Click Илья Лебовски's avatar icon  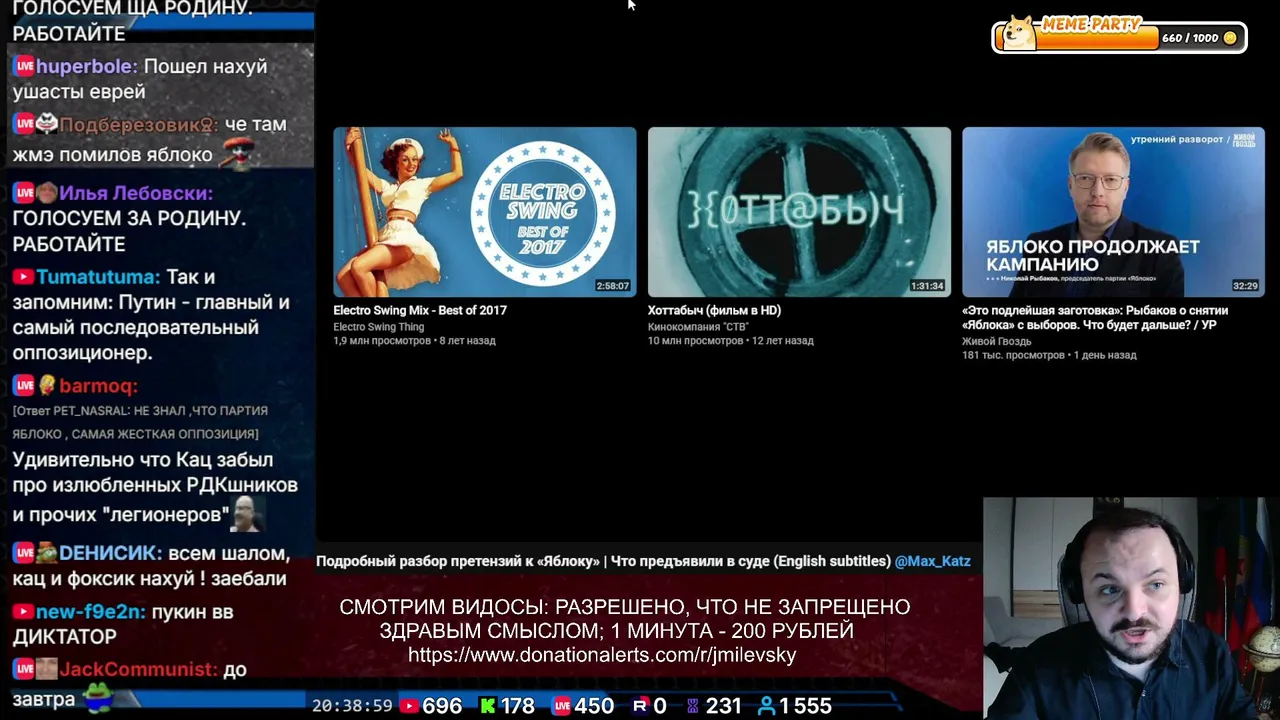[x=47, y=193]
